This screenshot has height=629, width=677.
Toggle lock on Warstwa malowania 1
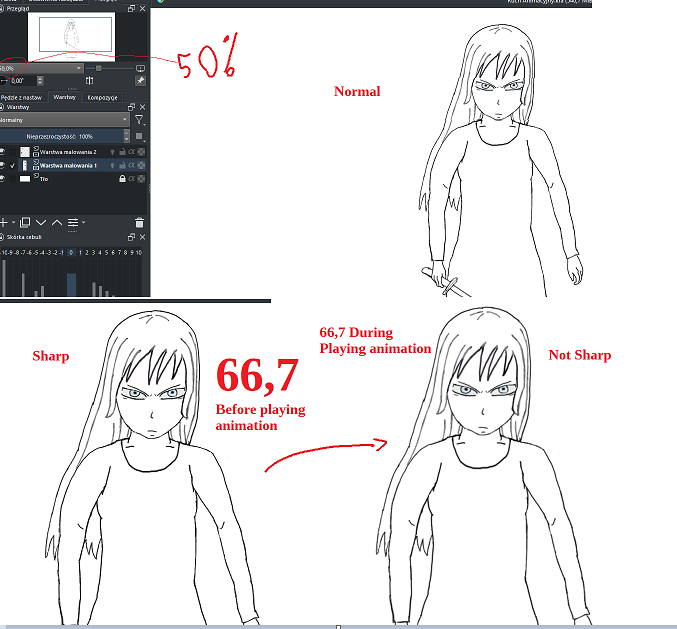click(122, 165)
